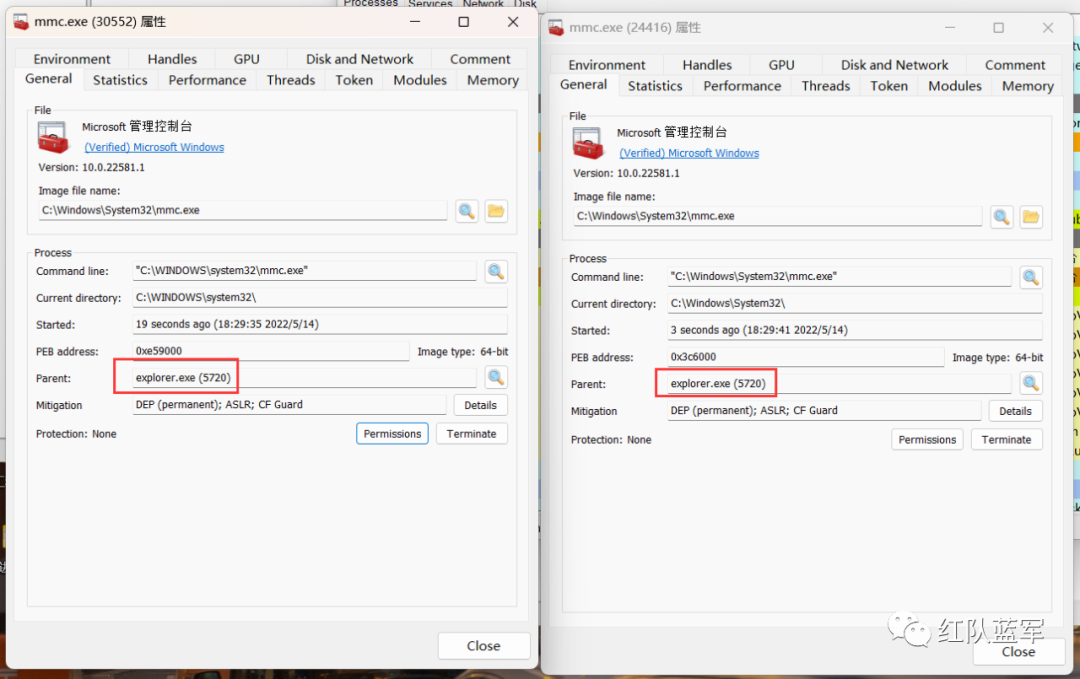The height and width of the screenshot is (679, 1080).
Task: Terminate process in mmc.exe (24416) window
Action: (1006, 439)
